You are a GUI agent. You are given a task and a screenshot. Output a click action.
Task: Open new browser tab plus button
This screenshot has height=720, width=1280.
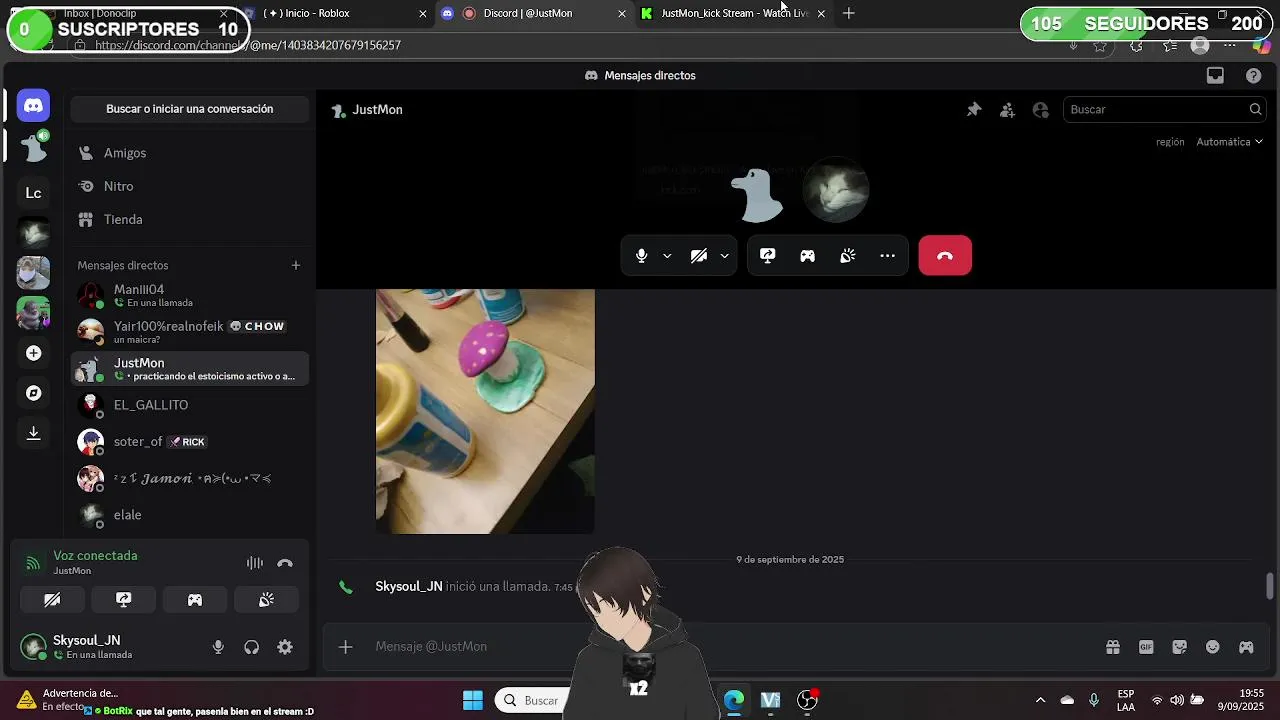click(849, 13)
